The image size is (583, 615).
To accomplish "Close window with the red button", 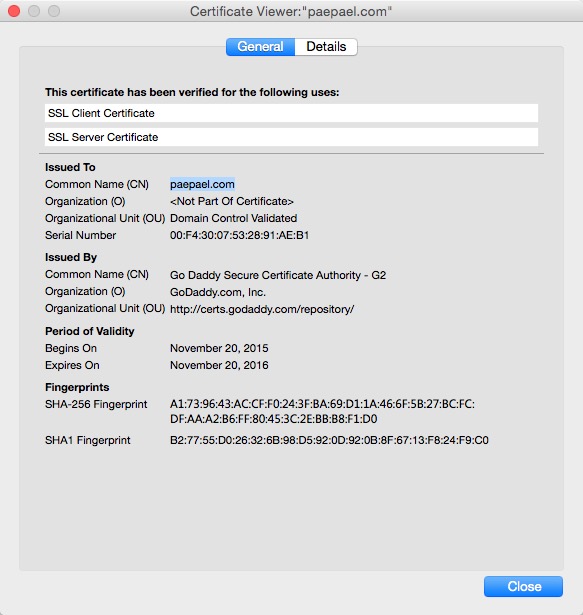I will pyautogui.click(x=14, y=11).
